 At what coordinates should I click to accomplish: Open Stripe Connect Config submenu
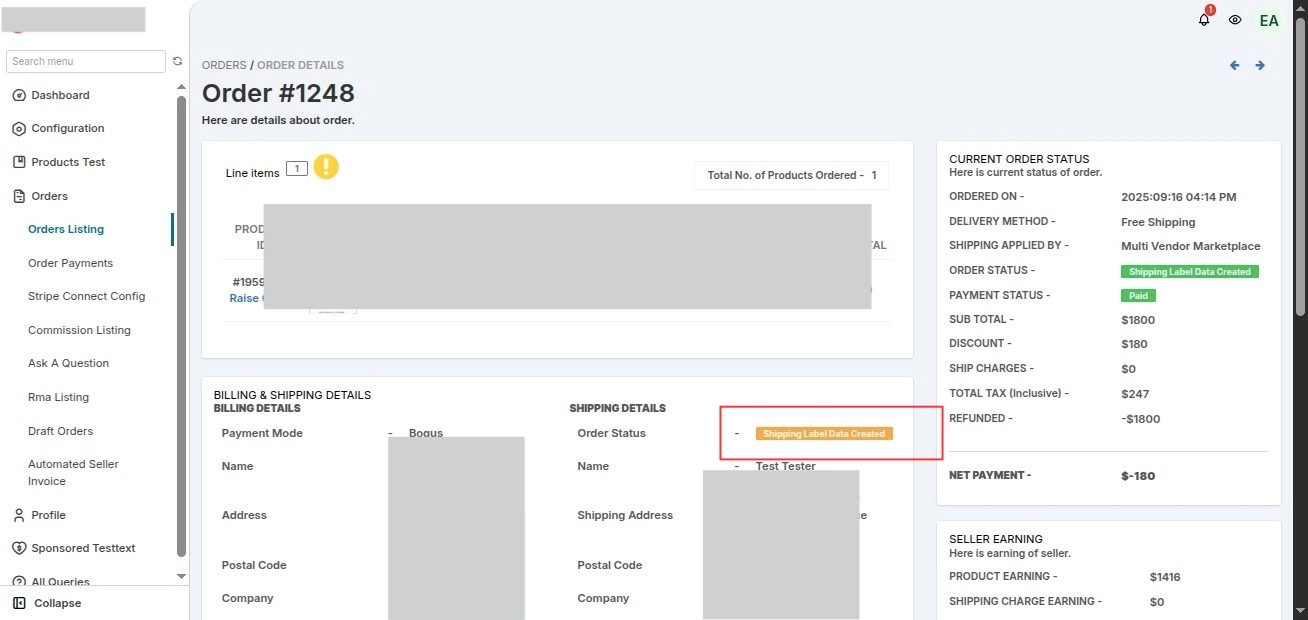[x=86, y=296]
